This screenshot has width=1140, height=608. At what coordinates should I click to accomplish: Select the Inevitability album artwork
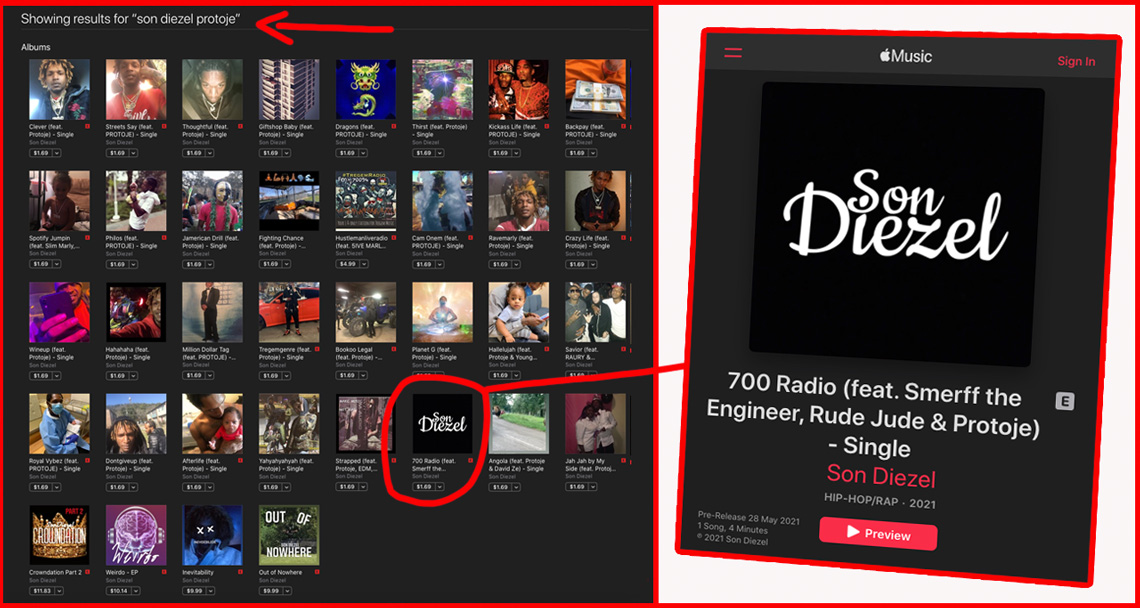pos(213,536)
